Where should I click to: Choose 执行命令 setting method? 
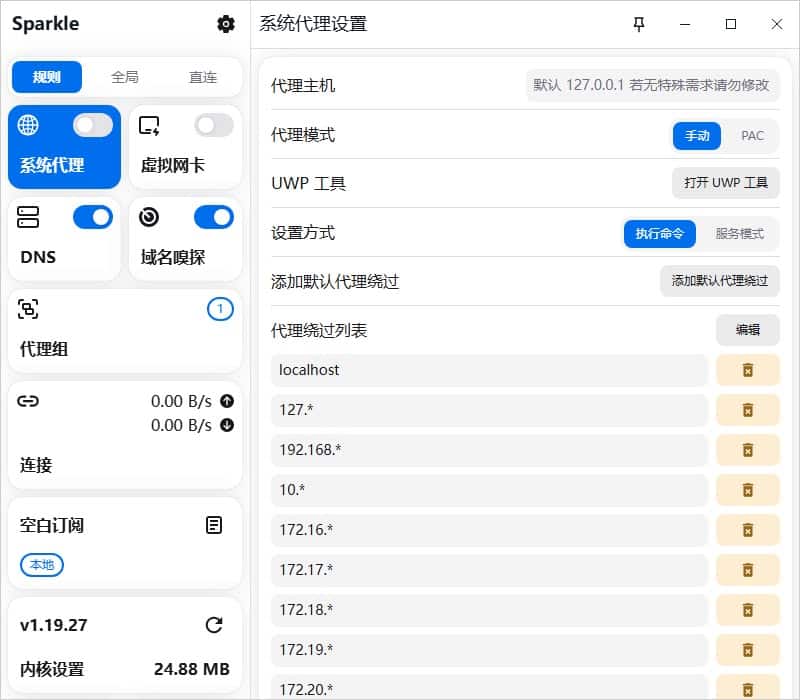(x=660, y=234)
